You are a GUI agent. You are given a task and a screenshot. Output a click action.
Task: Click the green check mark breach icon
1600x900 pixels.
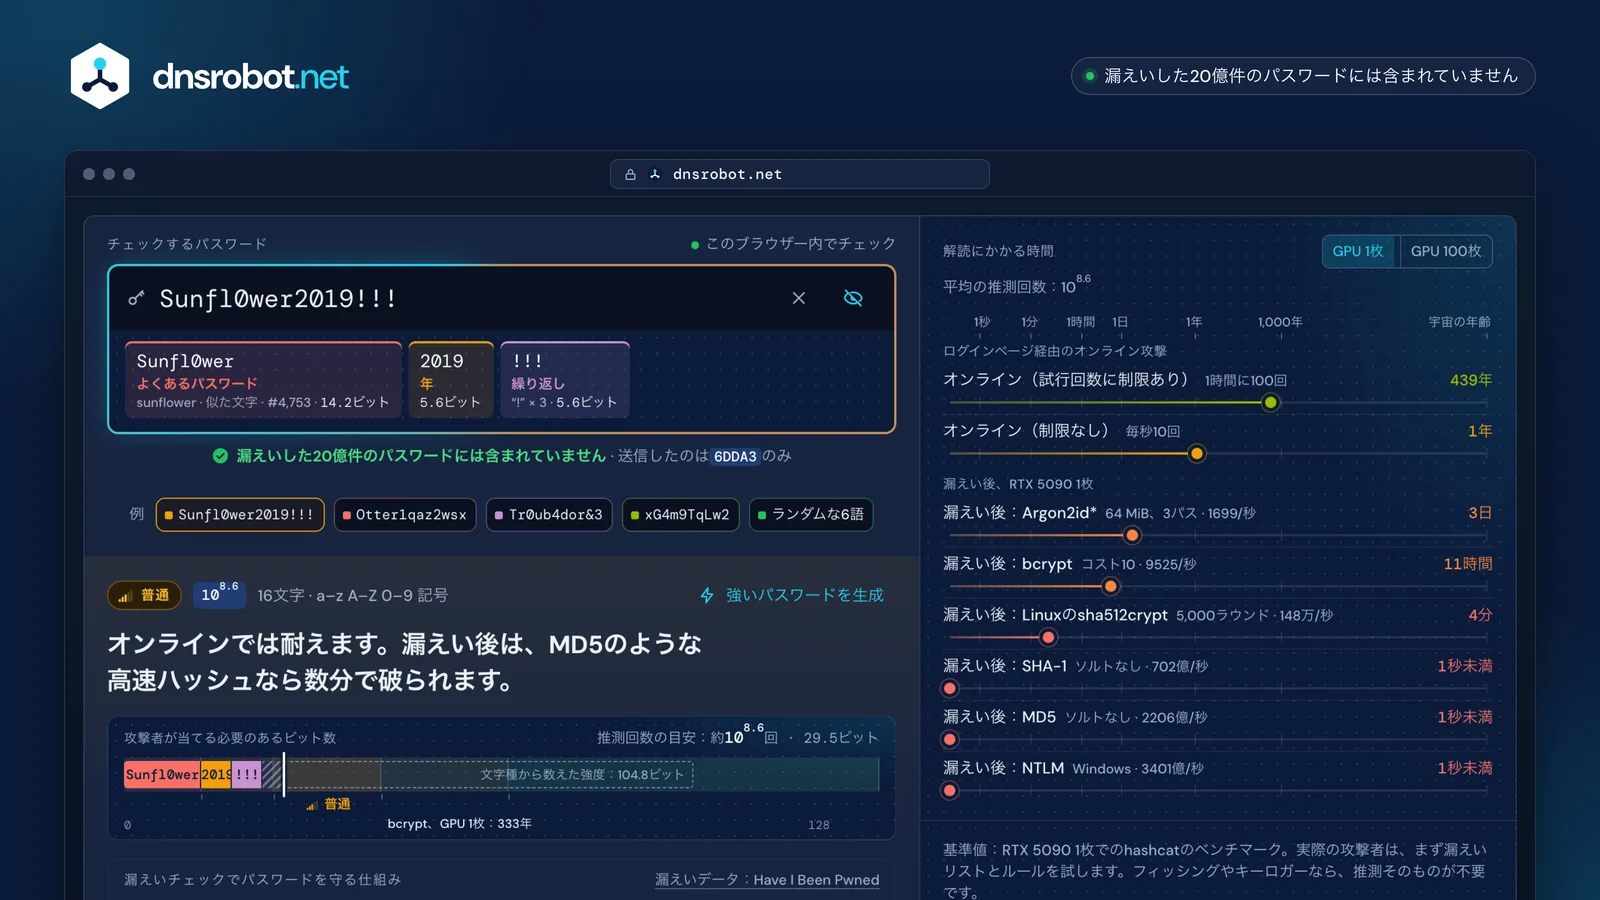pyautogui.click(x=220, y=456)
